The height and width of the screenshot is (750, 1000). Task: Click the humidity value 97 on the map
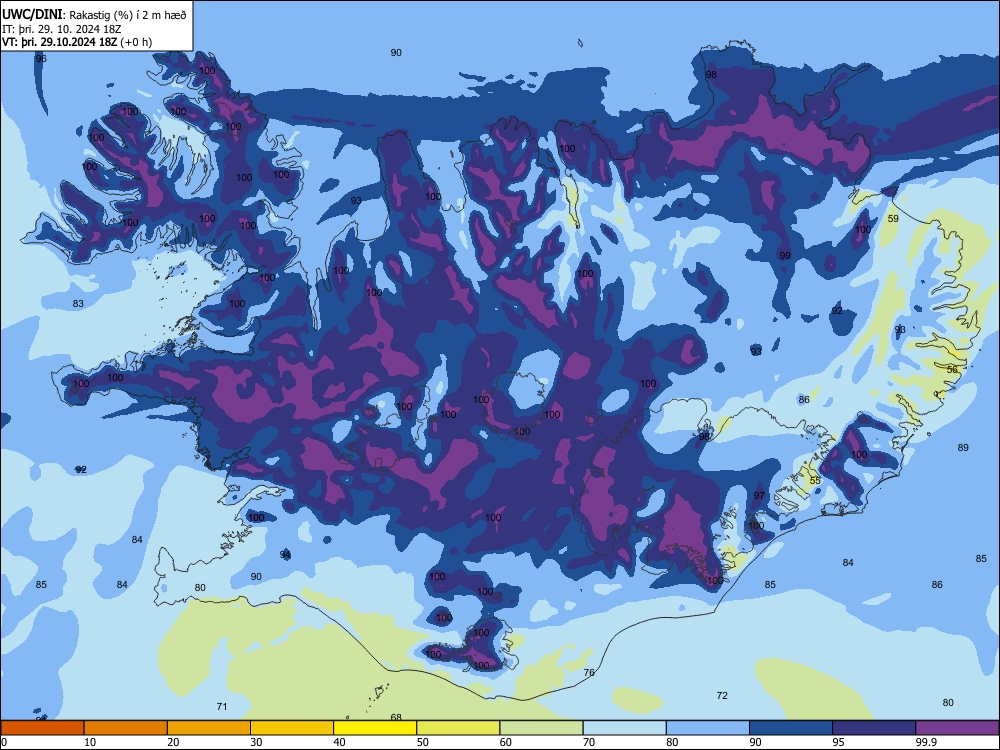(759, 496)
